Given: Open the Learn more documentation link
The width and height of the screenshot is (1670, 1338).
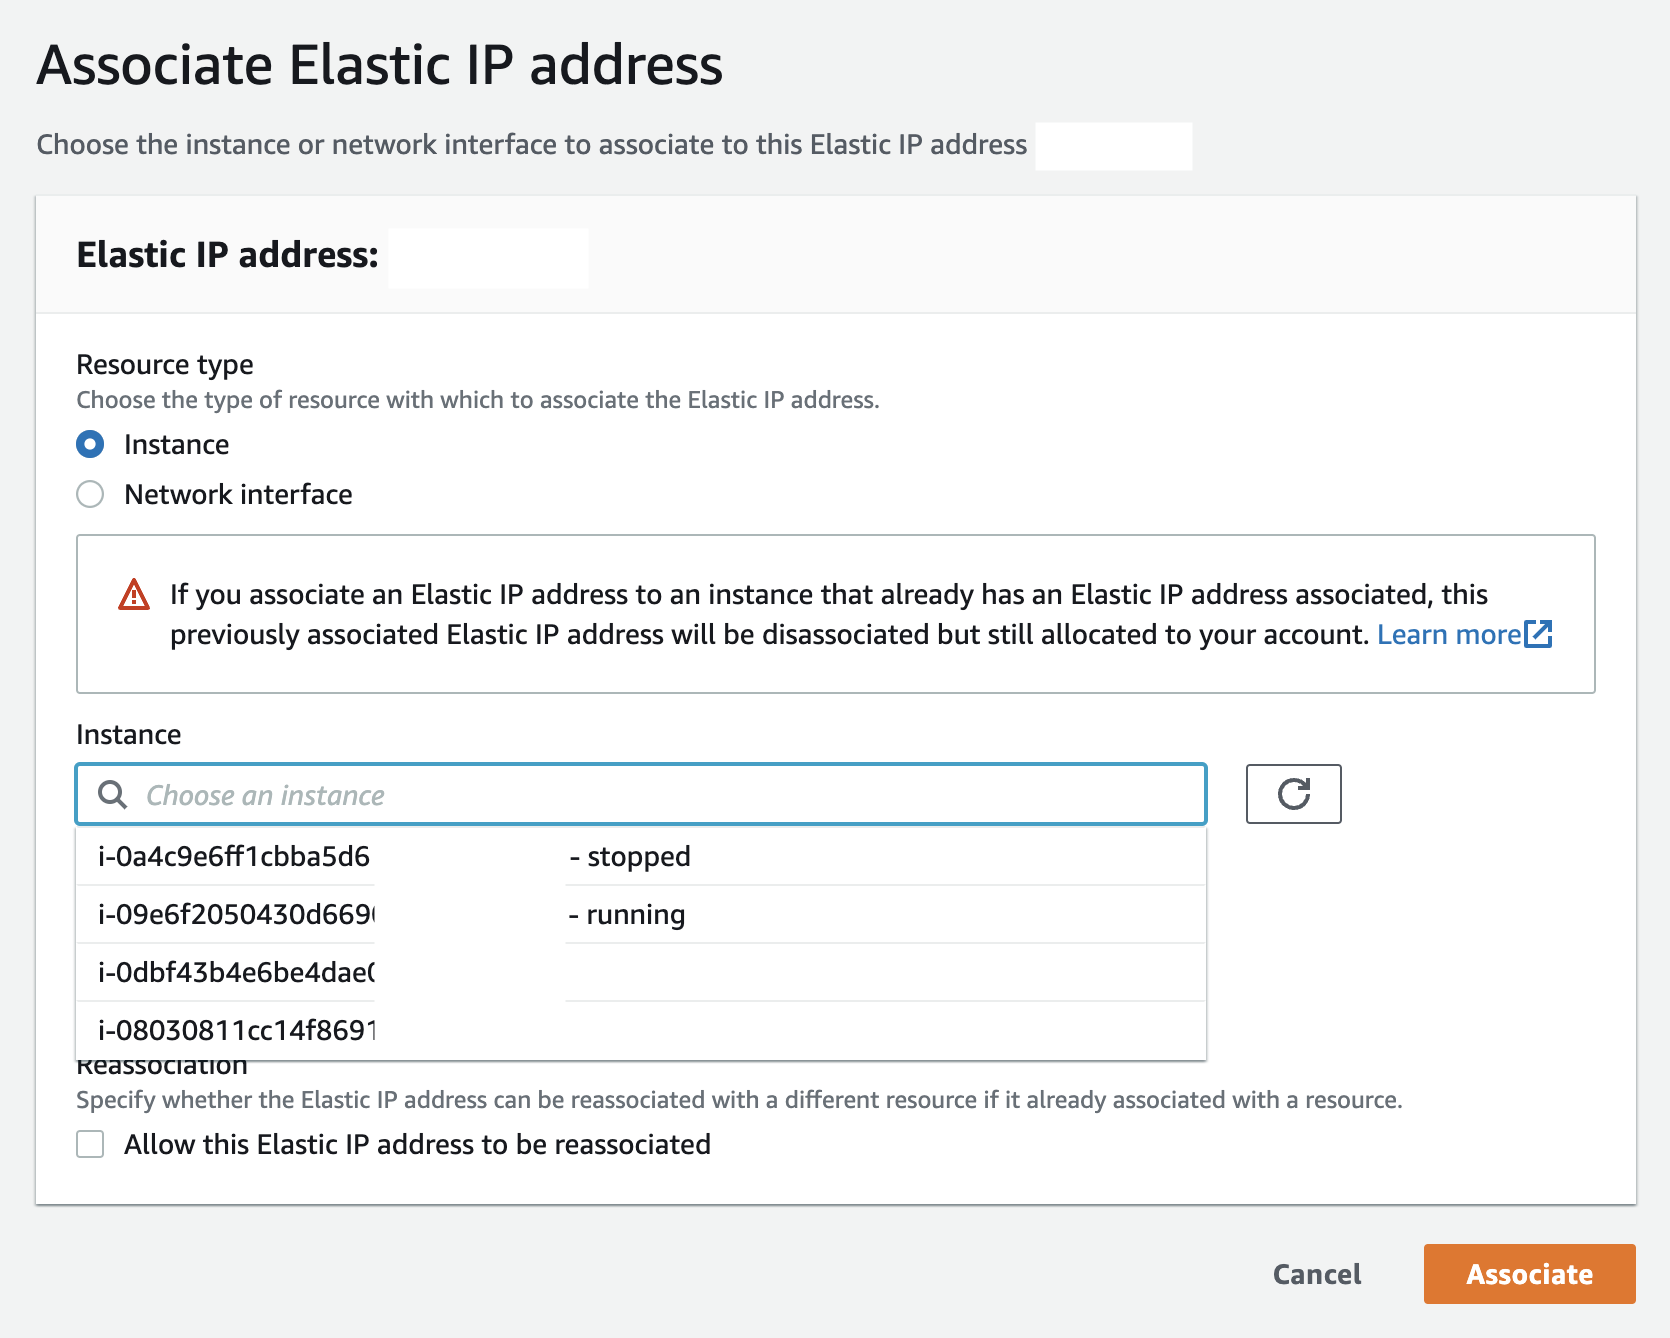Looking at the screenshot, I should click(x=1448, y=633).
